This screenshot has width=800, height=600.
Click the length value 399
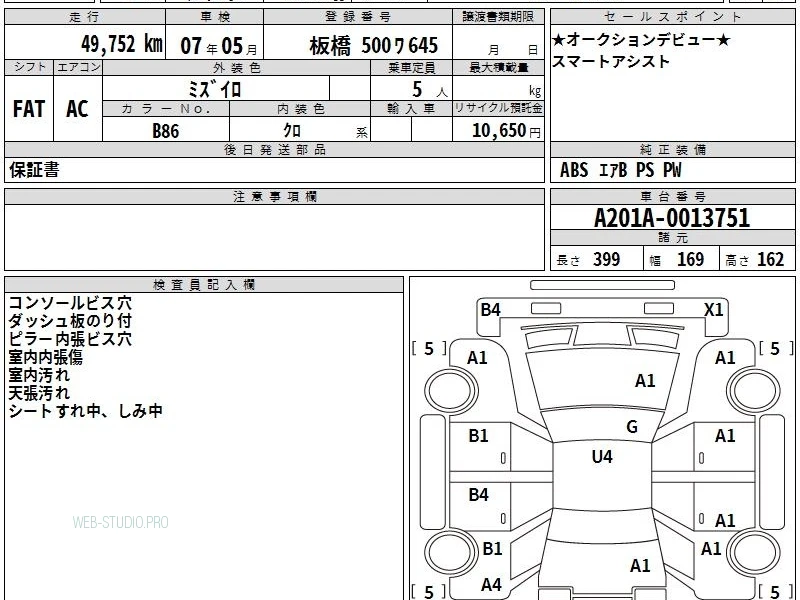(x=607, y=260)
